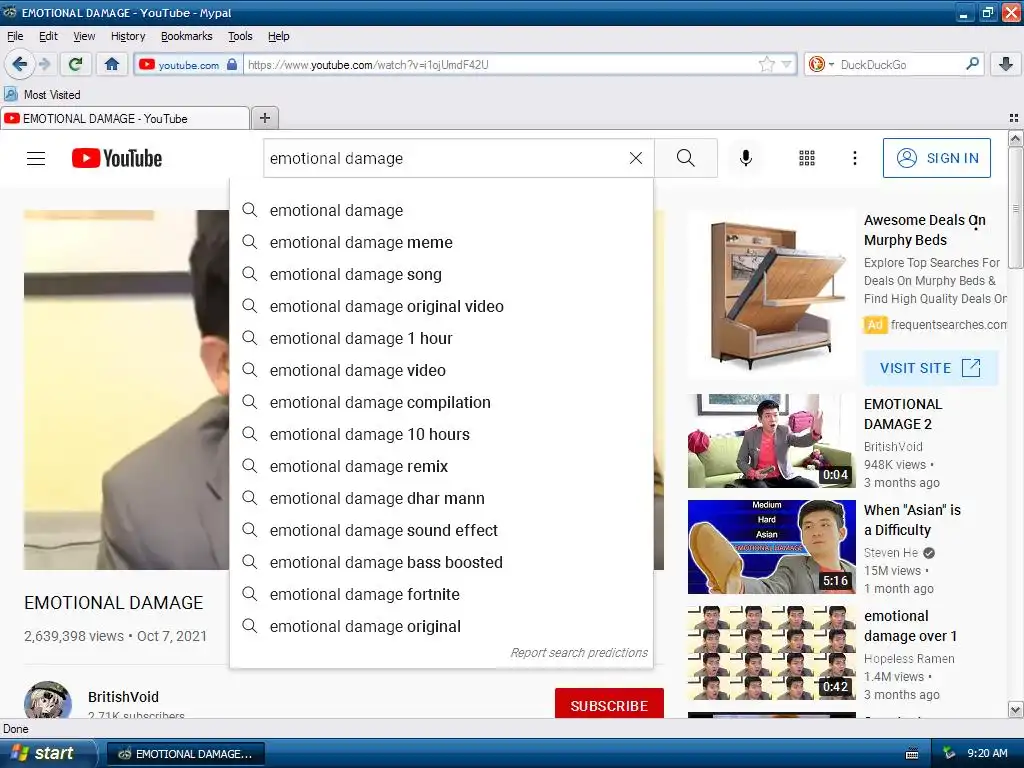This screenshot has height=768, width=1024.
Task: Click the keyboard icon in the system tray
Action: tap(912, 754)
